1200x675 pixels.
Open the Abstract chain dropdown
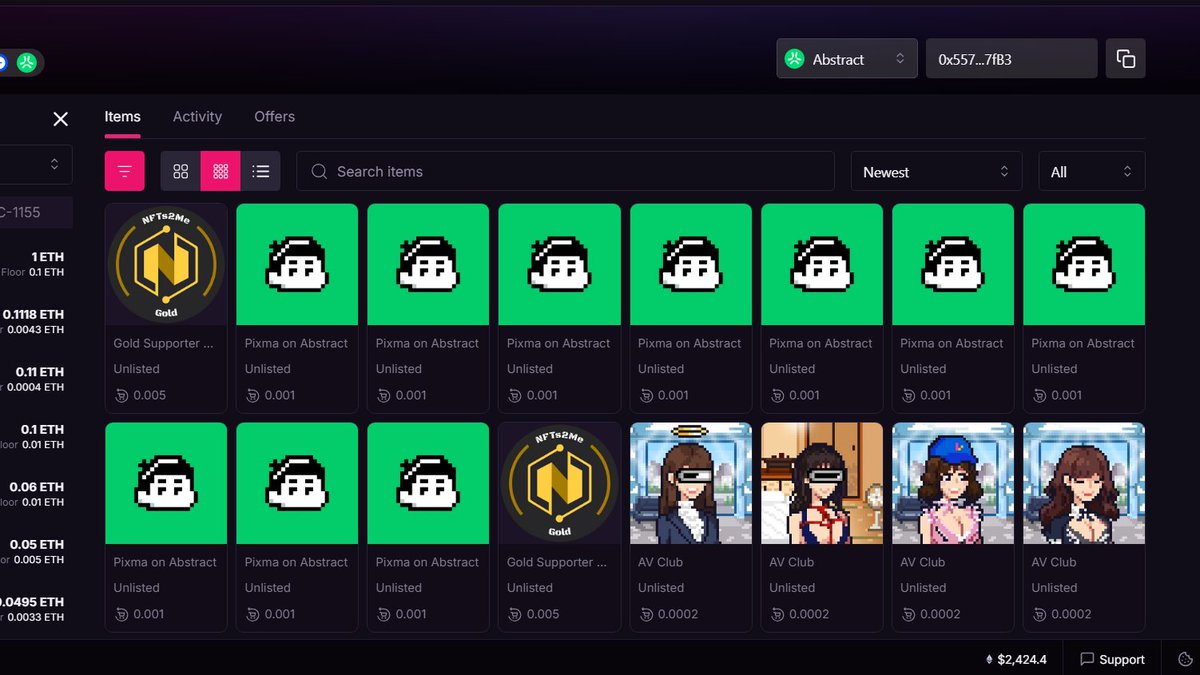tap(847, 59)
